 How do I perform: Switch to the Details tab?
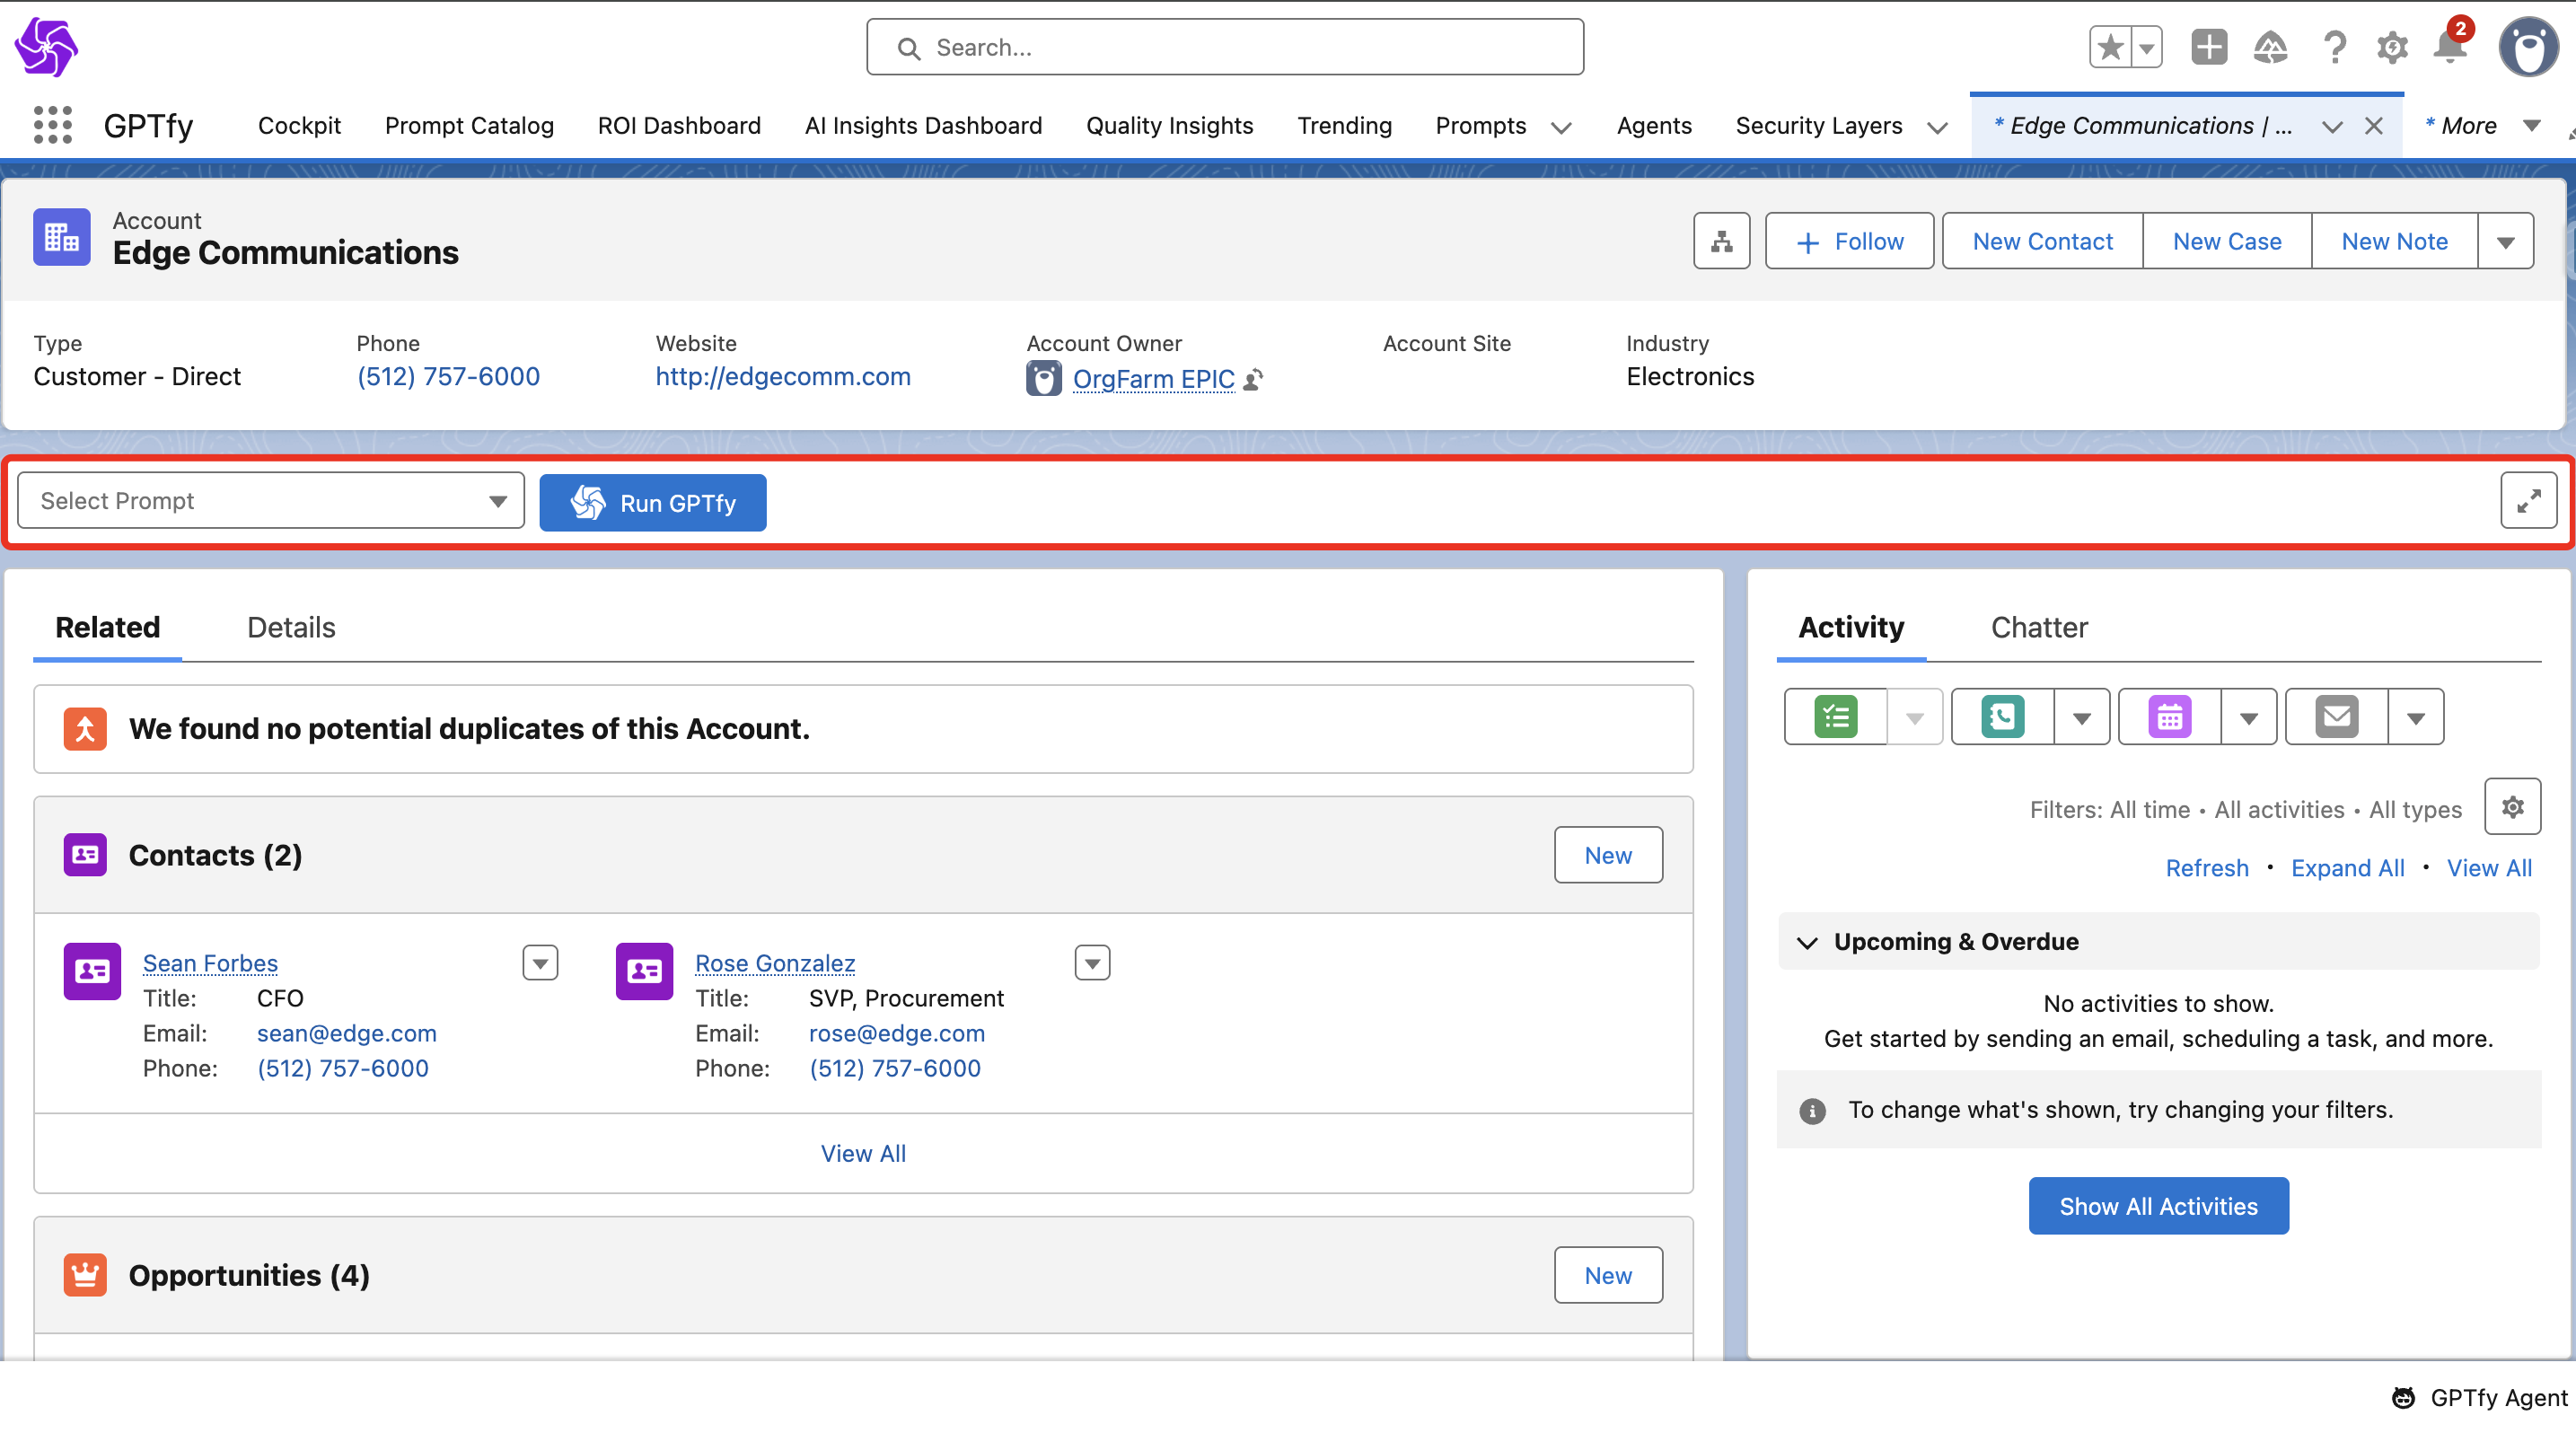[x=291, y=627]
